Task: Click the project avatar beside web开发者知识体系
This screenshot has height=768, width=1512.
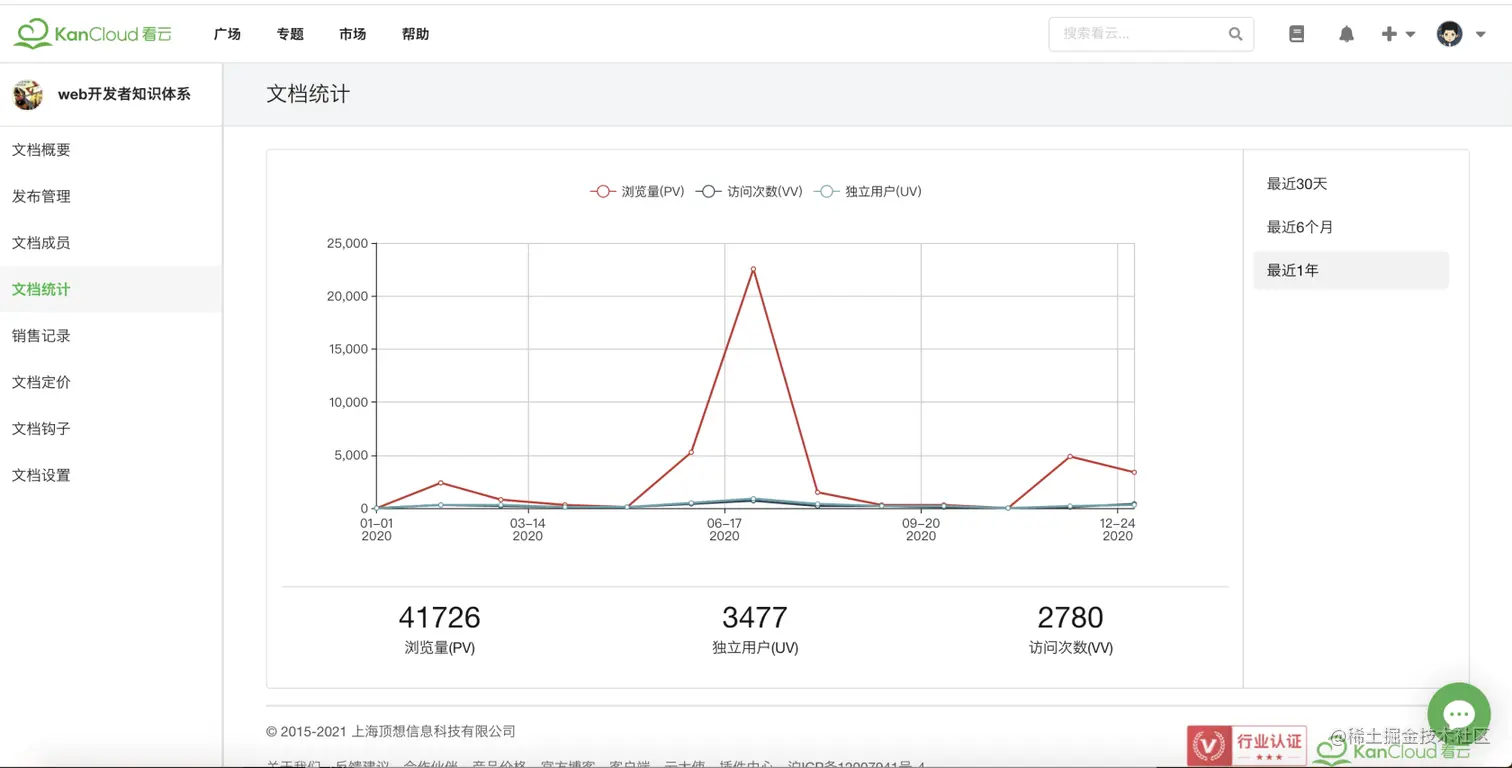Action: pos(28,95)
